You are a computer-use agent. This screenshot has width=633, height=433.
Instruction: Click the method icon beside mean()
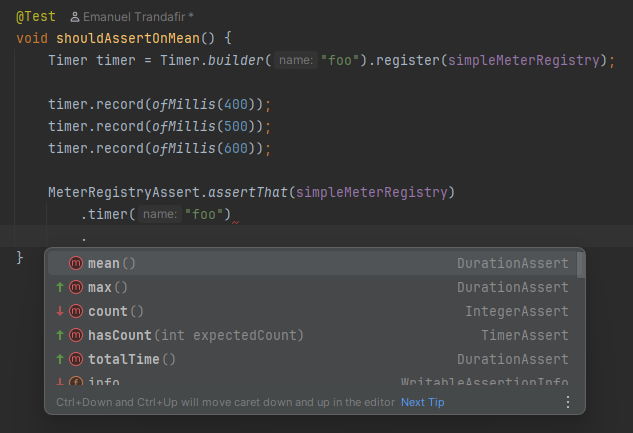click(x=76, y=264)
